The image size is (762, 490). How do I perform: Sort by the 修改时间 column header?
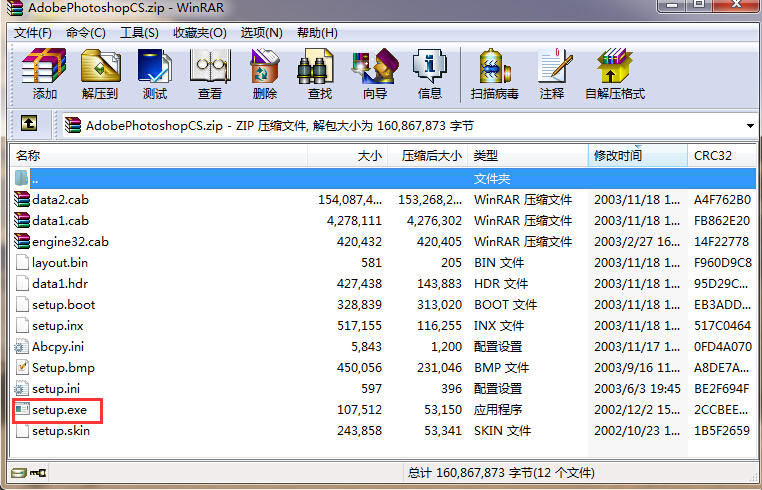click(638, 156)
